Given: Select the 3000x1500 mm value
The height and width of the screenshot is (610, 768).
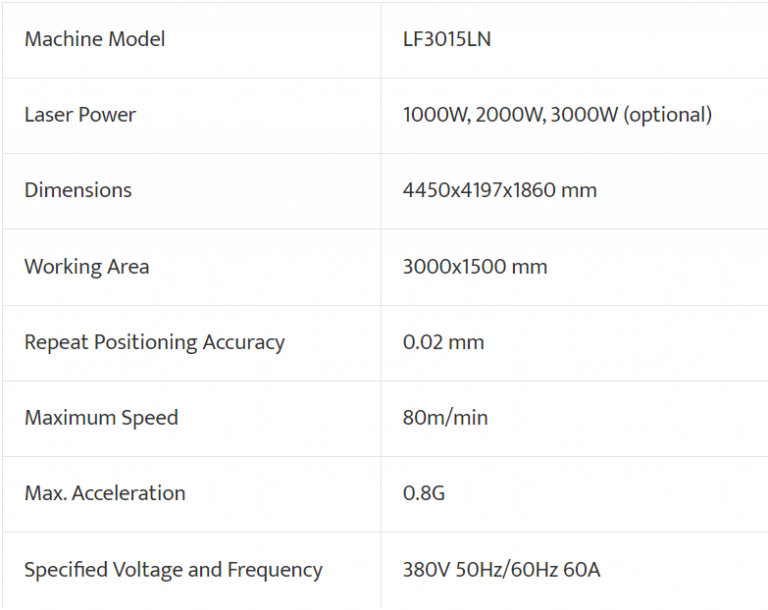Looking at the screenshot, I should (475, 267).
